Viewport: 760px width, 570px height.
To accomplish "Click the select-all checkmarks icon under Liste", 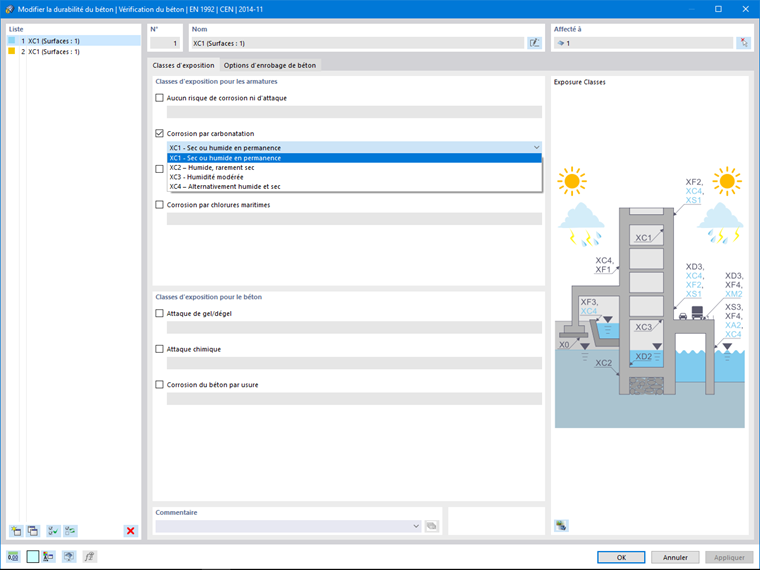I will pos(53,531).
